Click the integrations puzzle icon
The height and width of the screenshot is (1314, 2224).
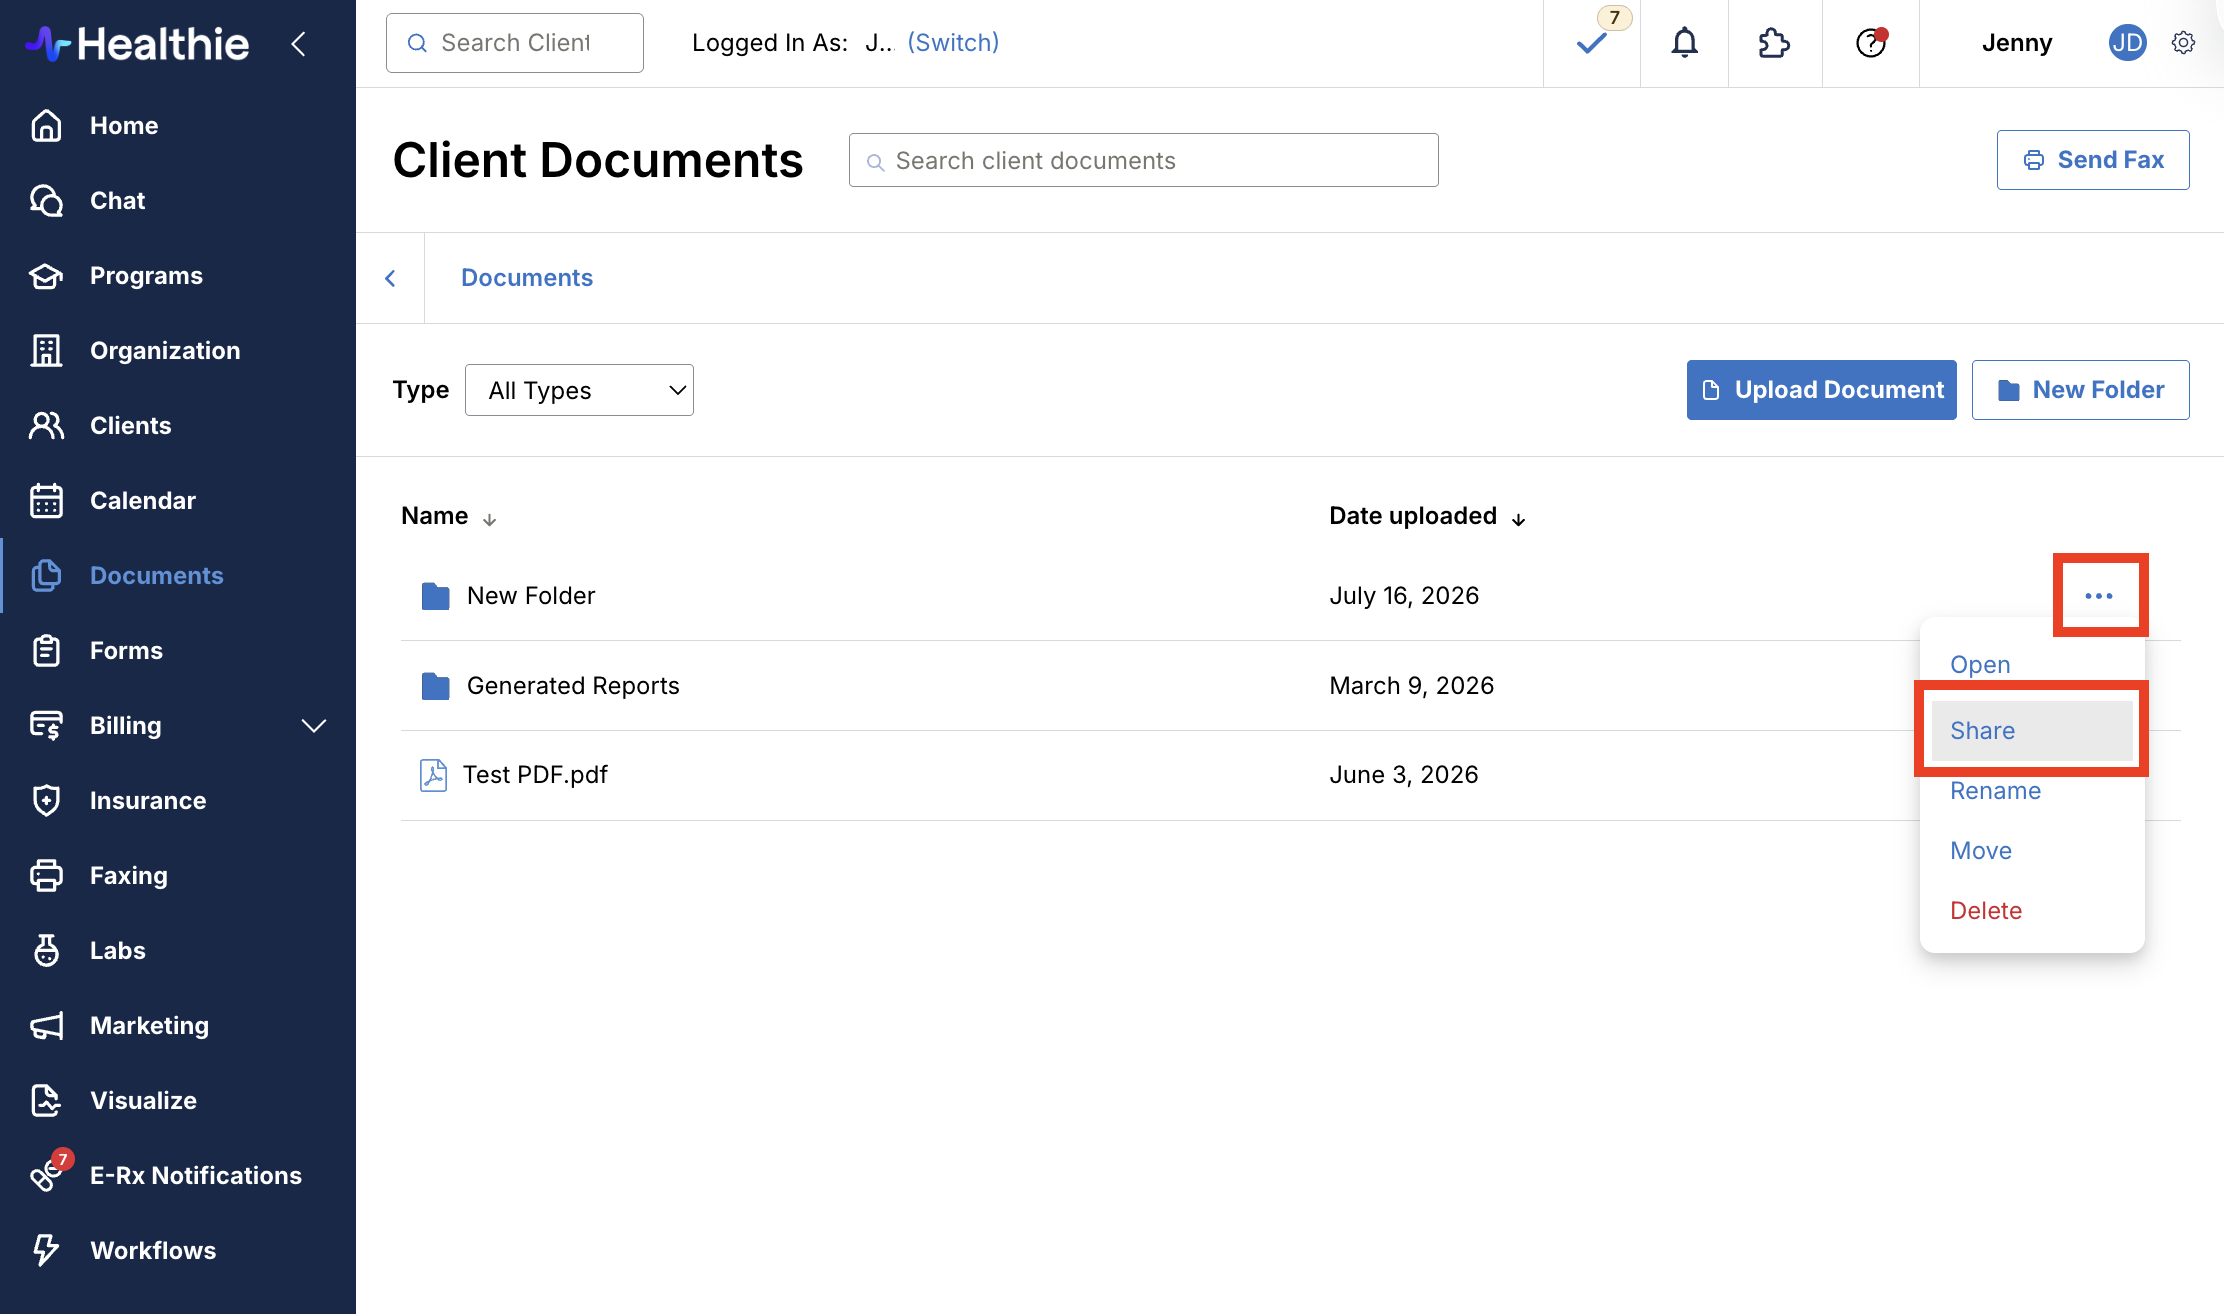pos(1774,43)
